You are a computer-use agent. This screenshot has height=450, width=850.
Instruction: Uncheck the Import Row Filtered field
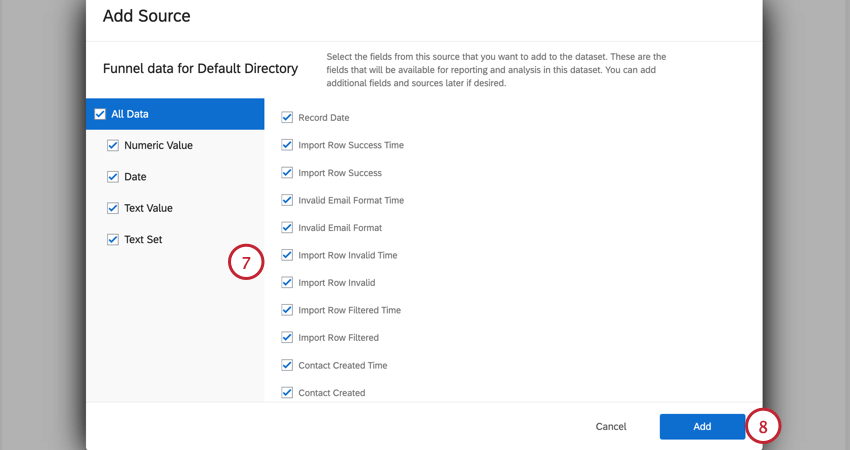287,337
